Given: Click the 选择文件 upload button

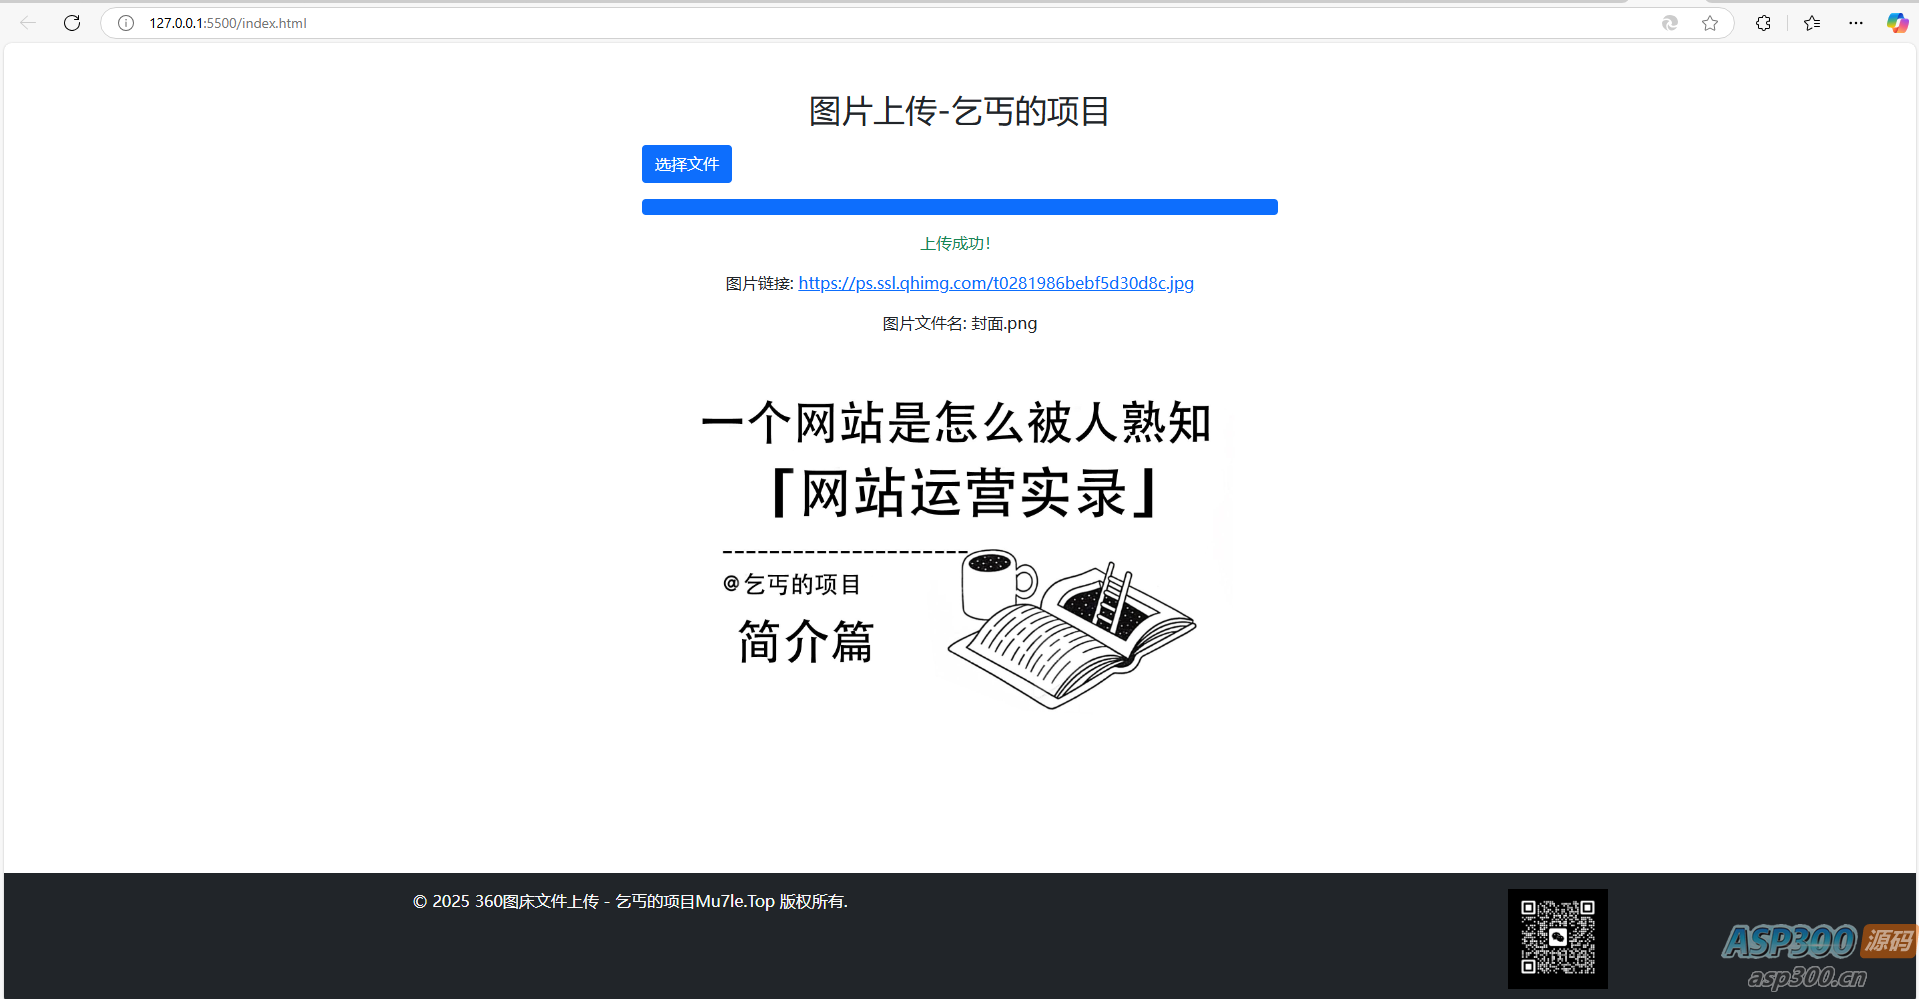Looking at the screenshot, I should point(686,163).
